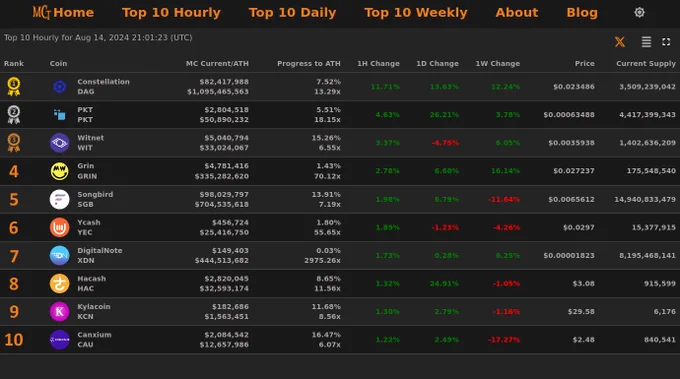
Task: Click the Ycash coin logo
Action: pos(59,227)
